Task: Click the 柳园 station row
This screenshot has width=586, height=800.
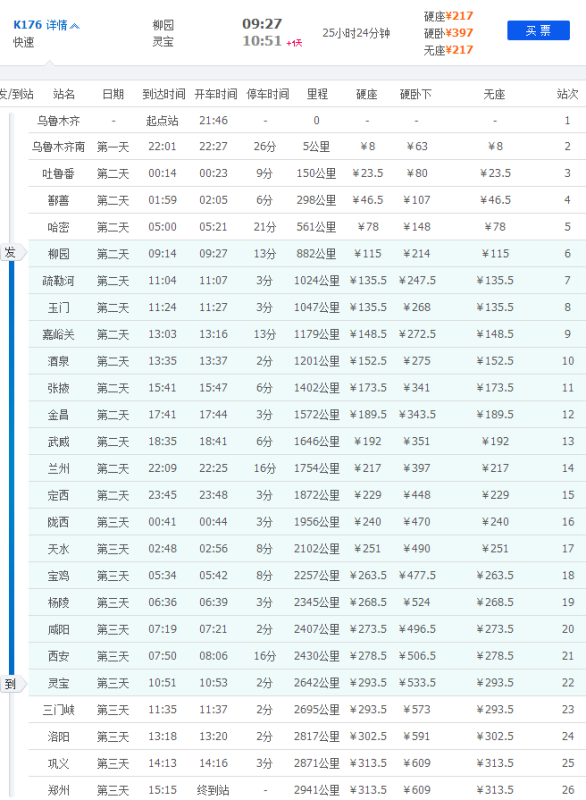Action: 307,254
